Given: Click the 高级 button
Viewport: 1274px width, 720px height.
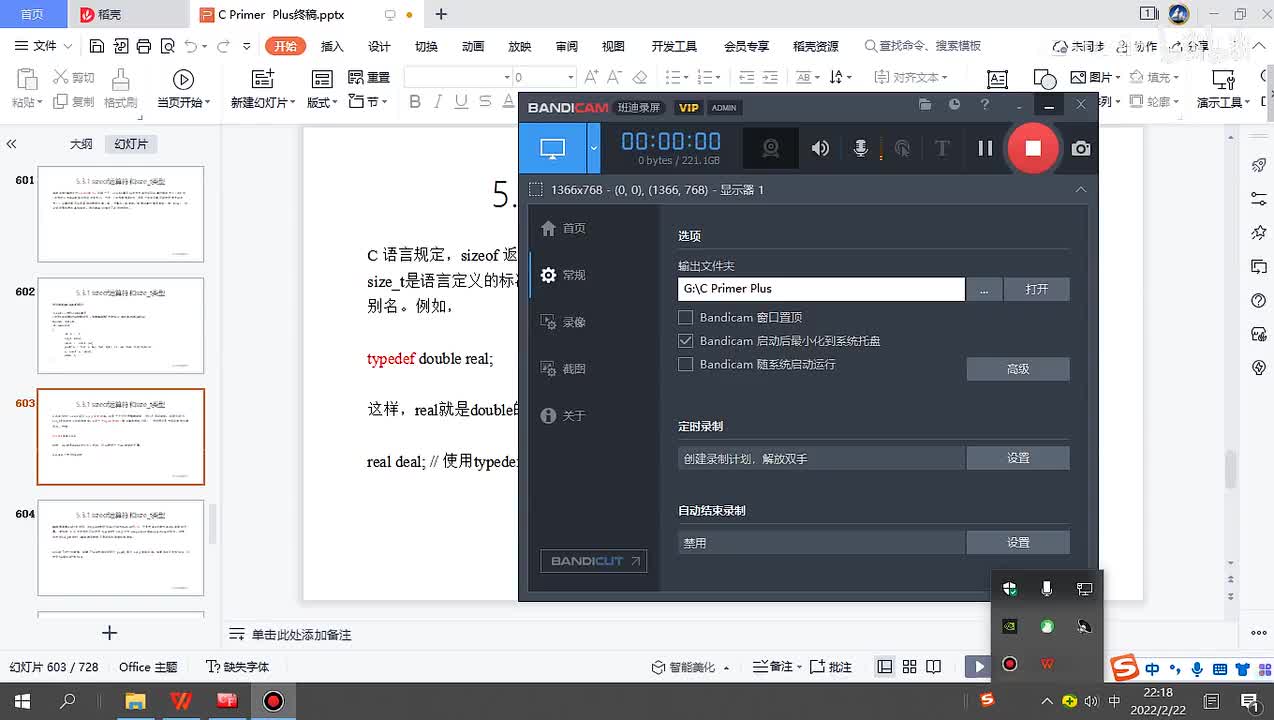Looking at the screenshot, I should (x=1018, y=369).
